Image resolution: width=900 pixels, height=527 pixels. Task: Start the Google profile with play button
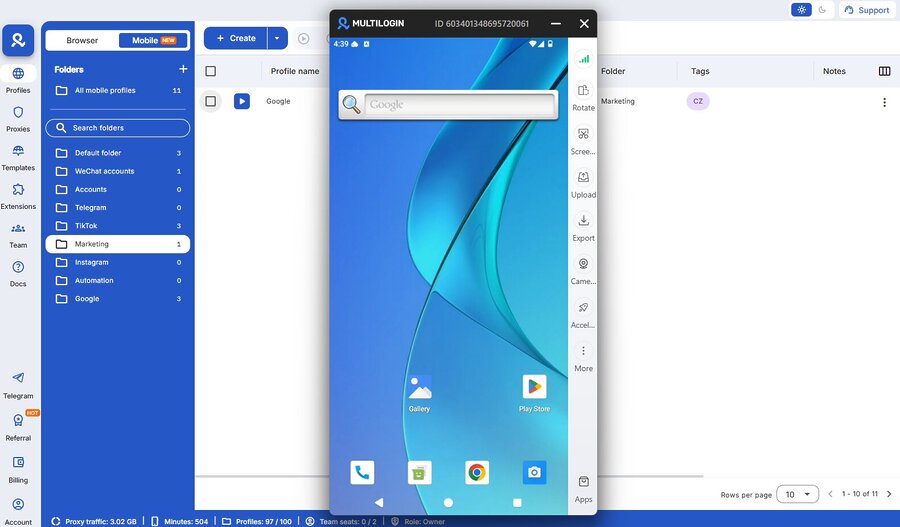click(242, 101)
